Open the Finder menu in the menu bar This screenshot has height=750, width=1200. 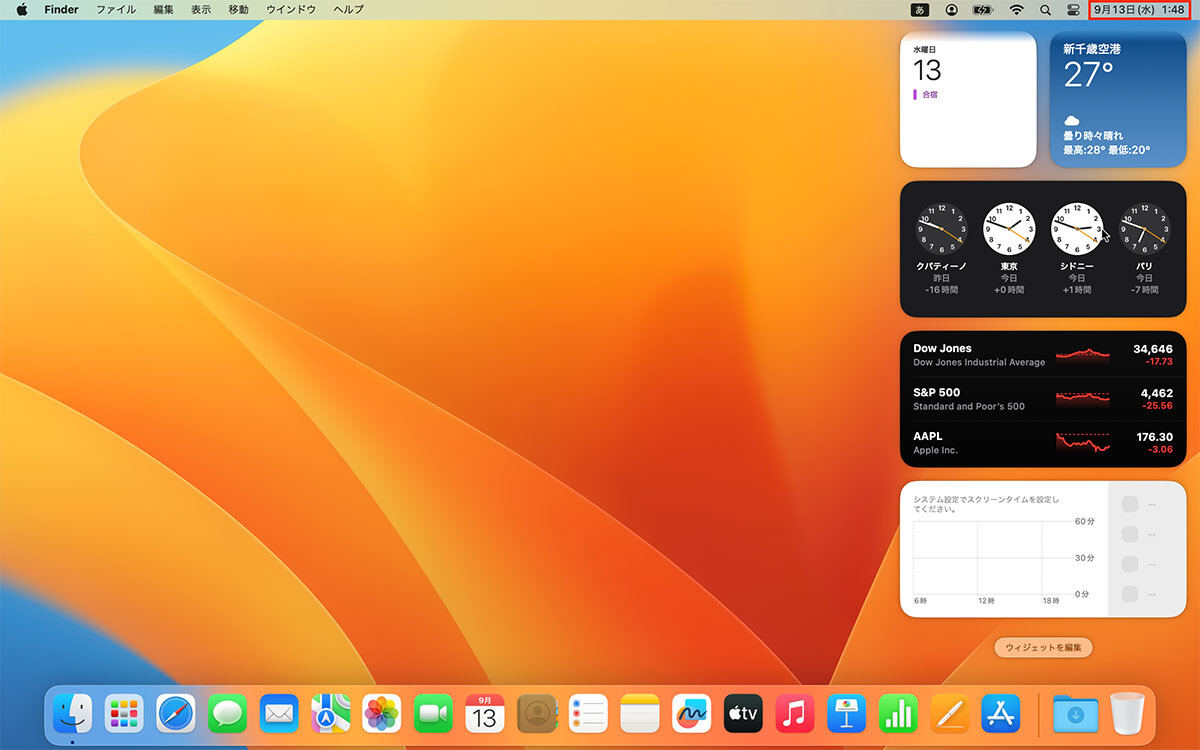tap(61, 9)
